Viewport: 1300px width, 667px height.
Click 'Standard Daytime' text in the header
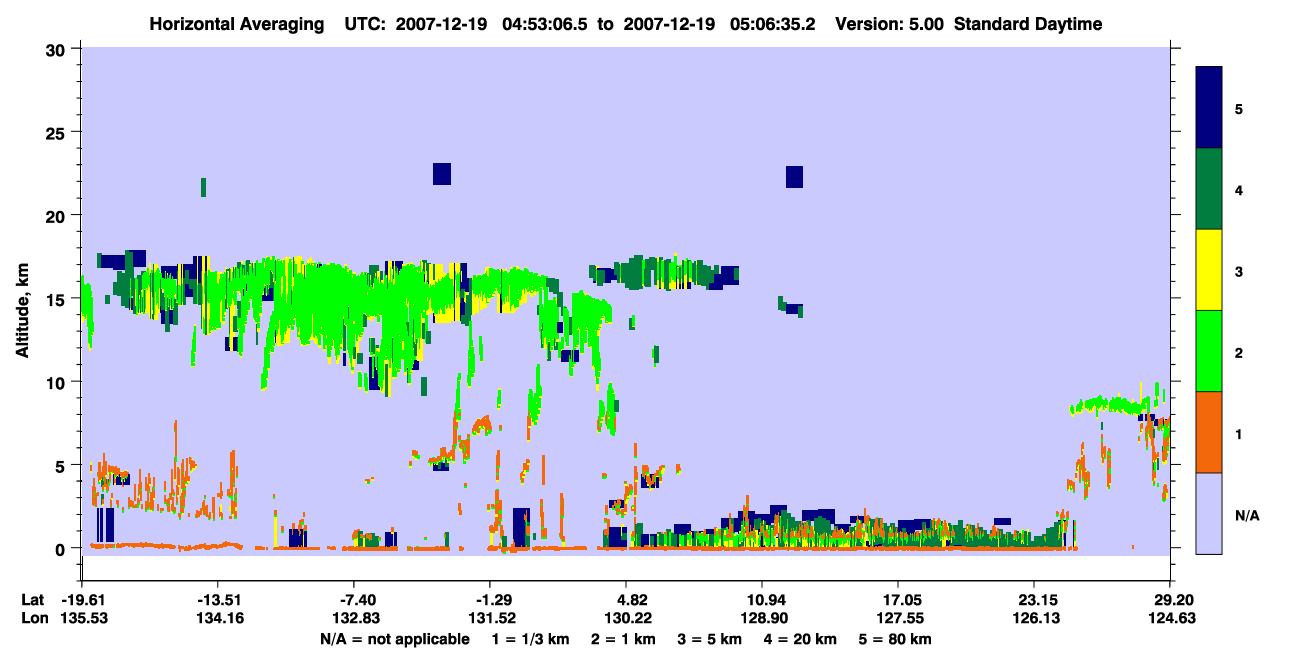coord(1028,24)
